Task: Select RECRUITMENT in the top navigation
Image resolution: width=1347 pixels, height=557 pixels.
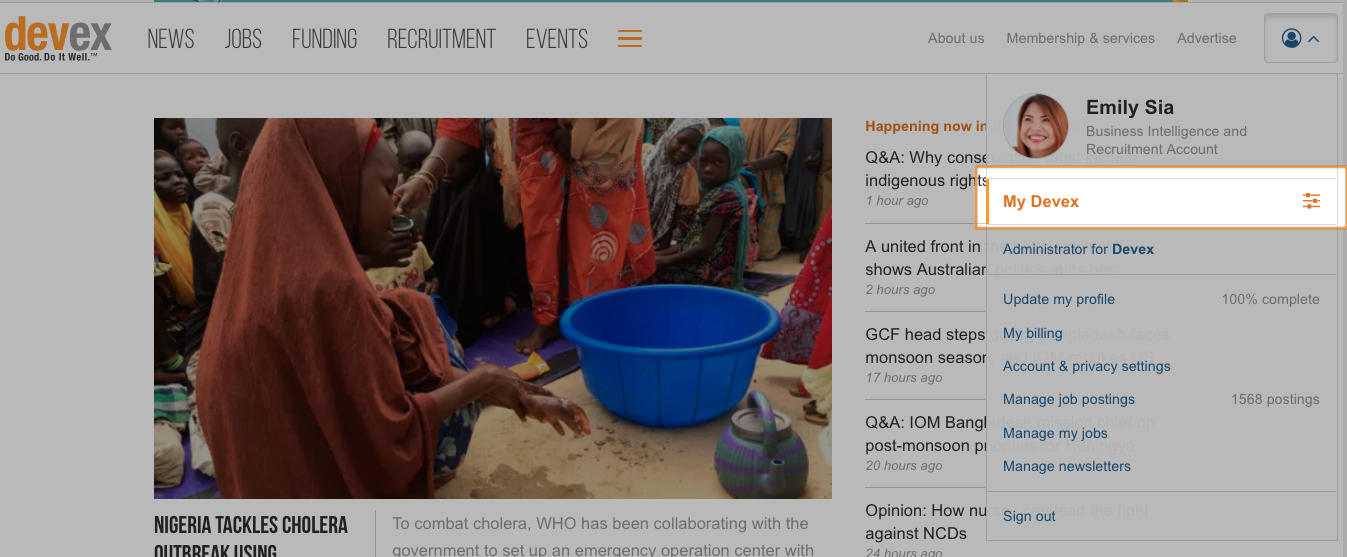Action: pos(441,39)
